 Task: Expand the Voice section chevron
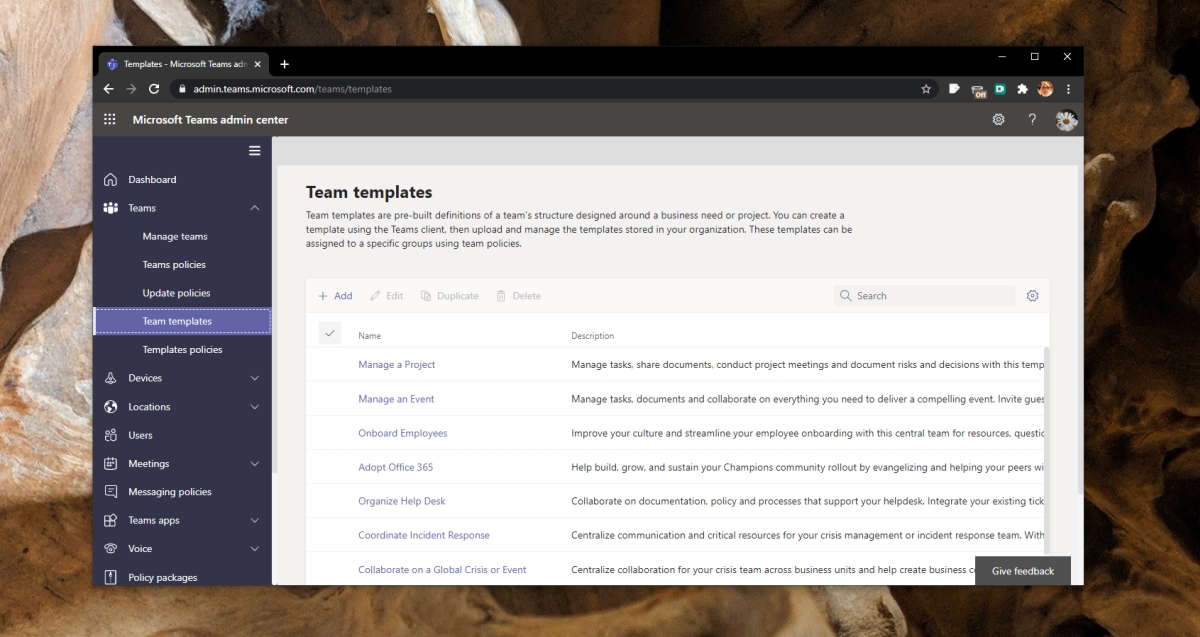pyautogui.click(x=255, y=549)
